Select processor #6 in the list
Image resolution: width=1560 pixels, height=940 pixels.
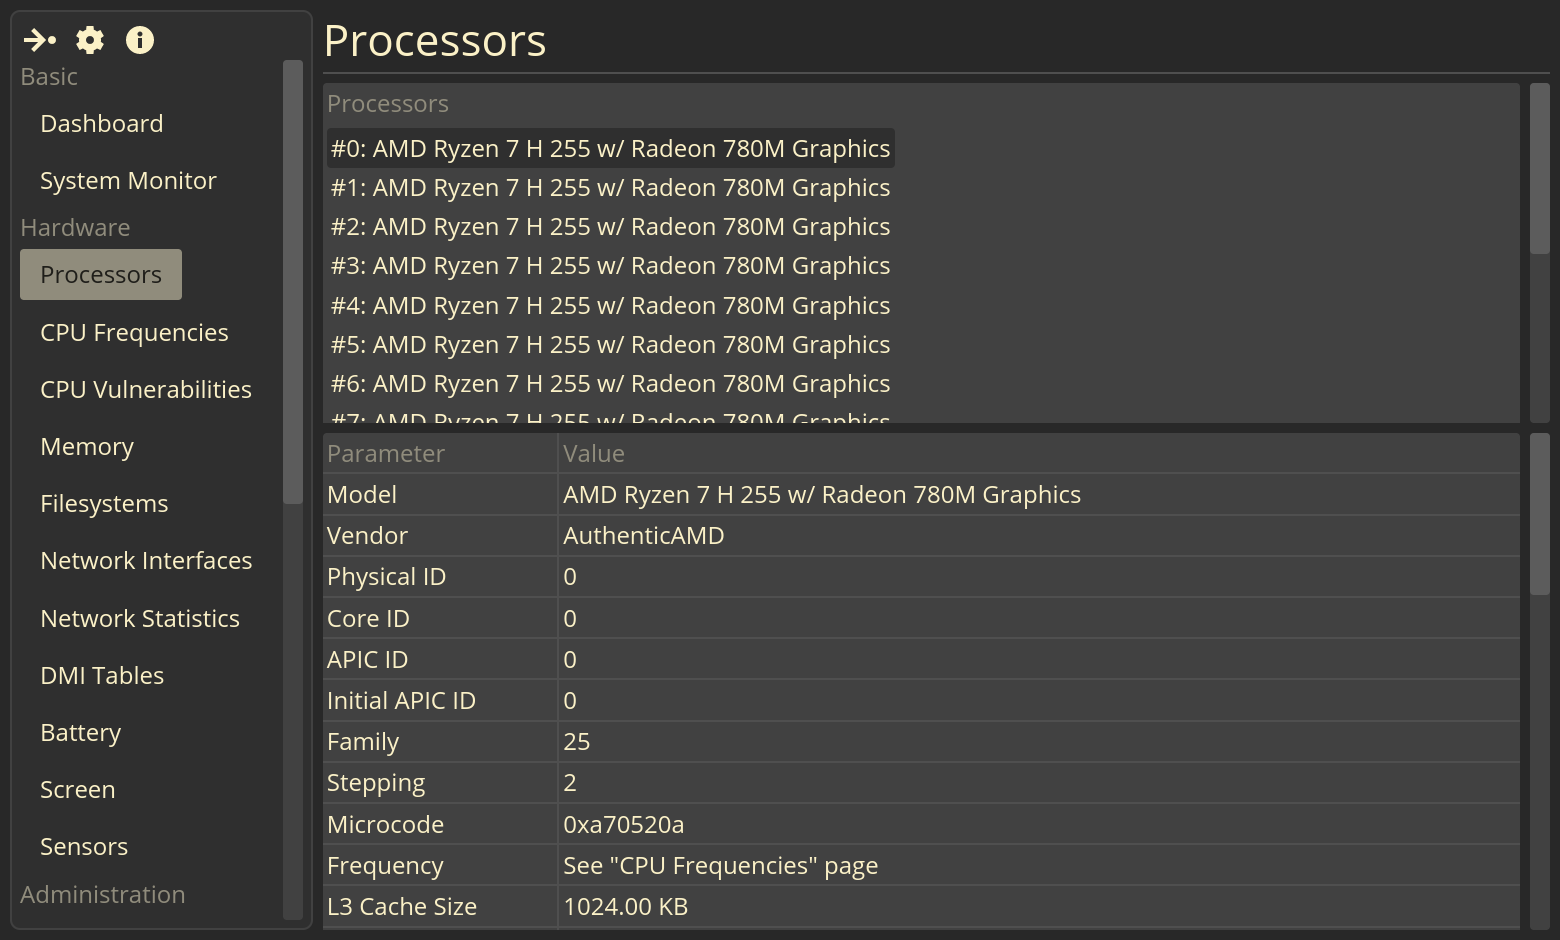610,384
